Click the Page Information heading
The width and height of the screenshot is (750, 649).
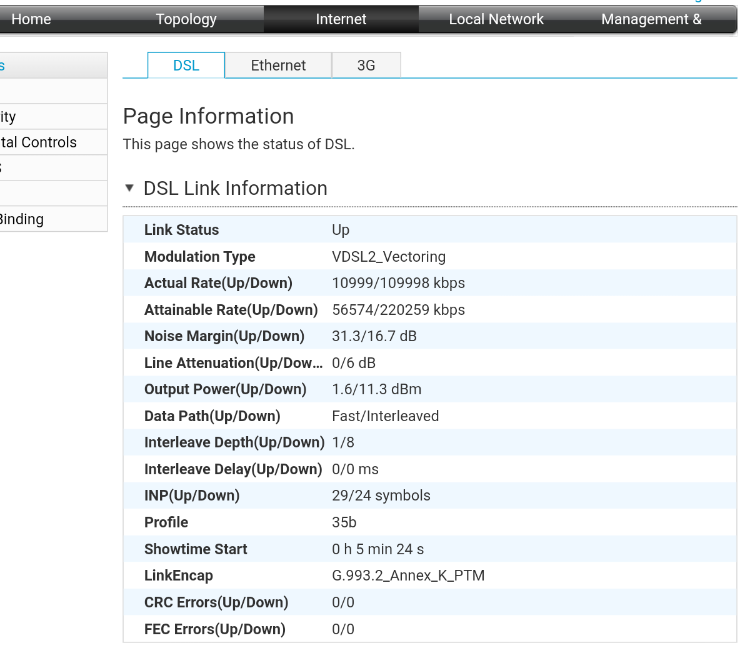point(209,116)
